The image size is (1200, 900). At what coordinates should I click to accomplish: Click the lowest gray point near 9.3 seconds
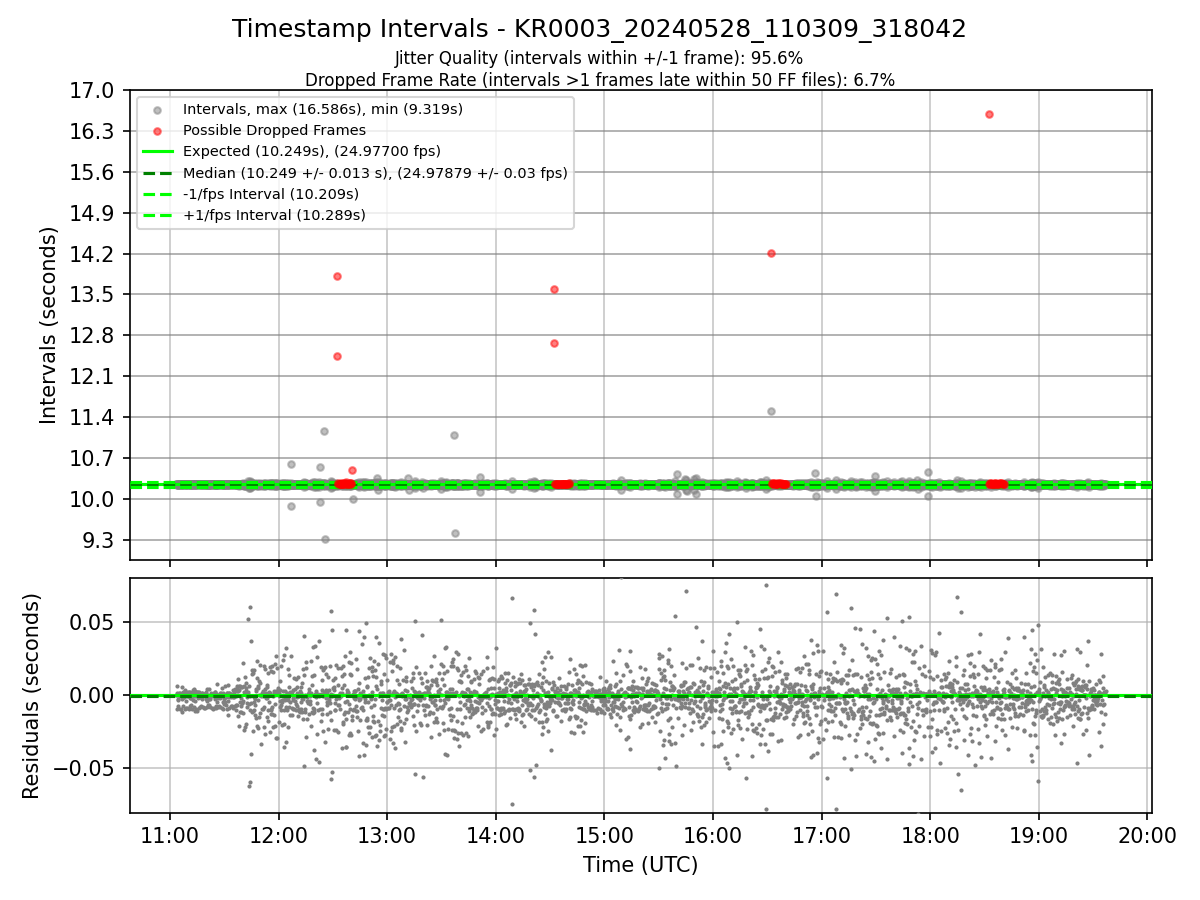pos(325,539)
